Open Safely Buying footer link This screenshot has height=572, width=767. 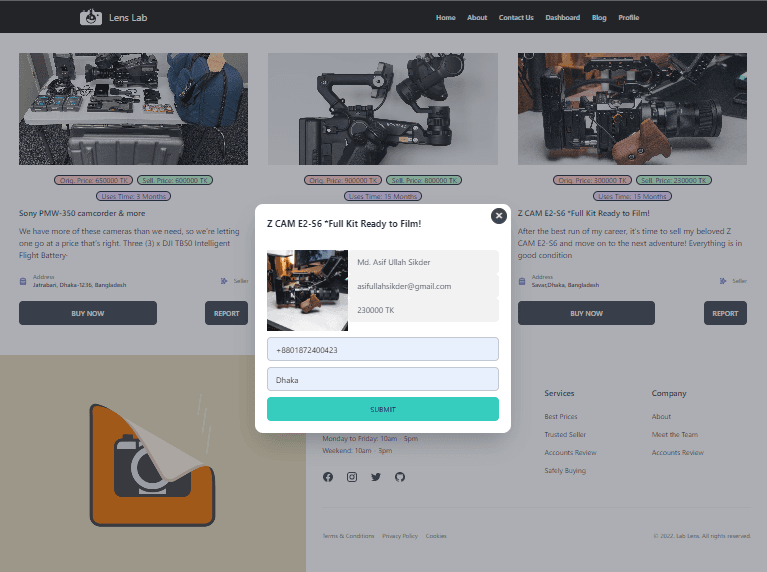point(565,471)
